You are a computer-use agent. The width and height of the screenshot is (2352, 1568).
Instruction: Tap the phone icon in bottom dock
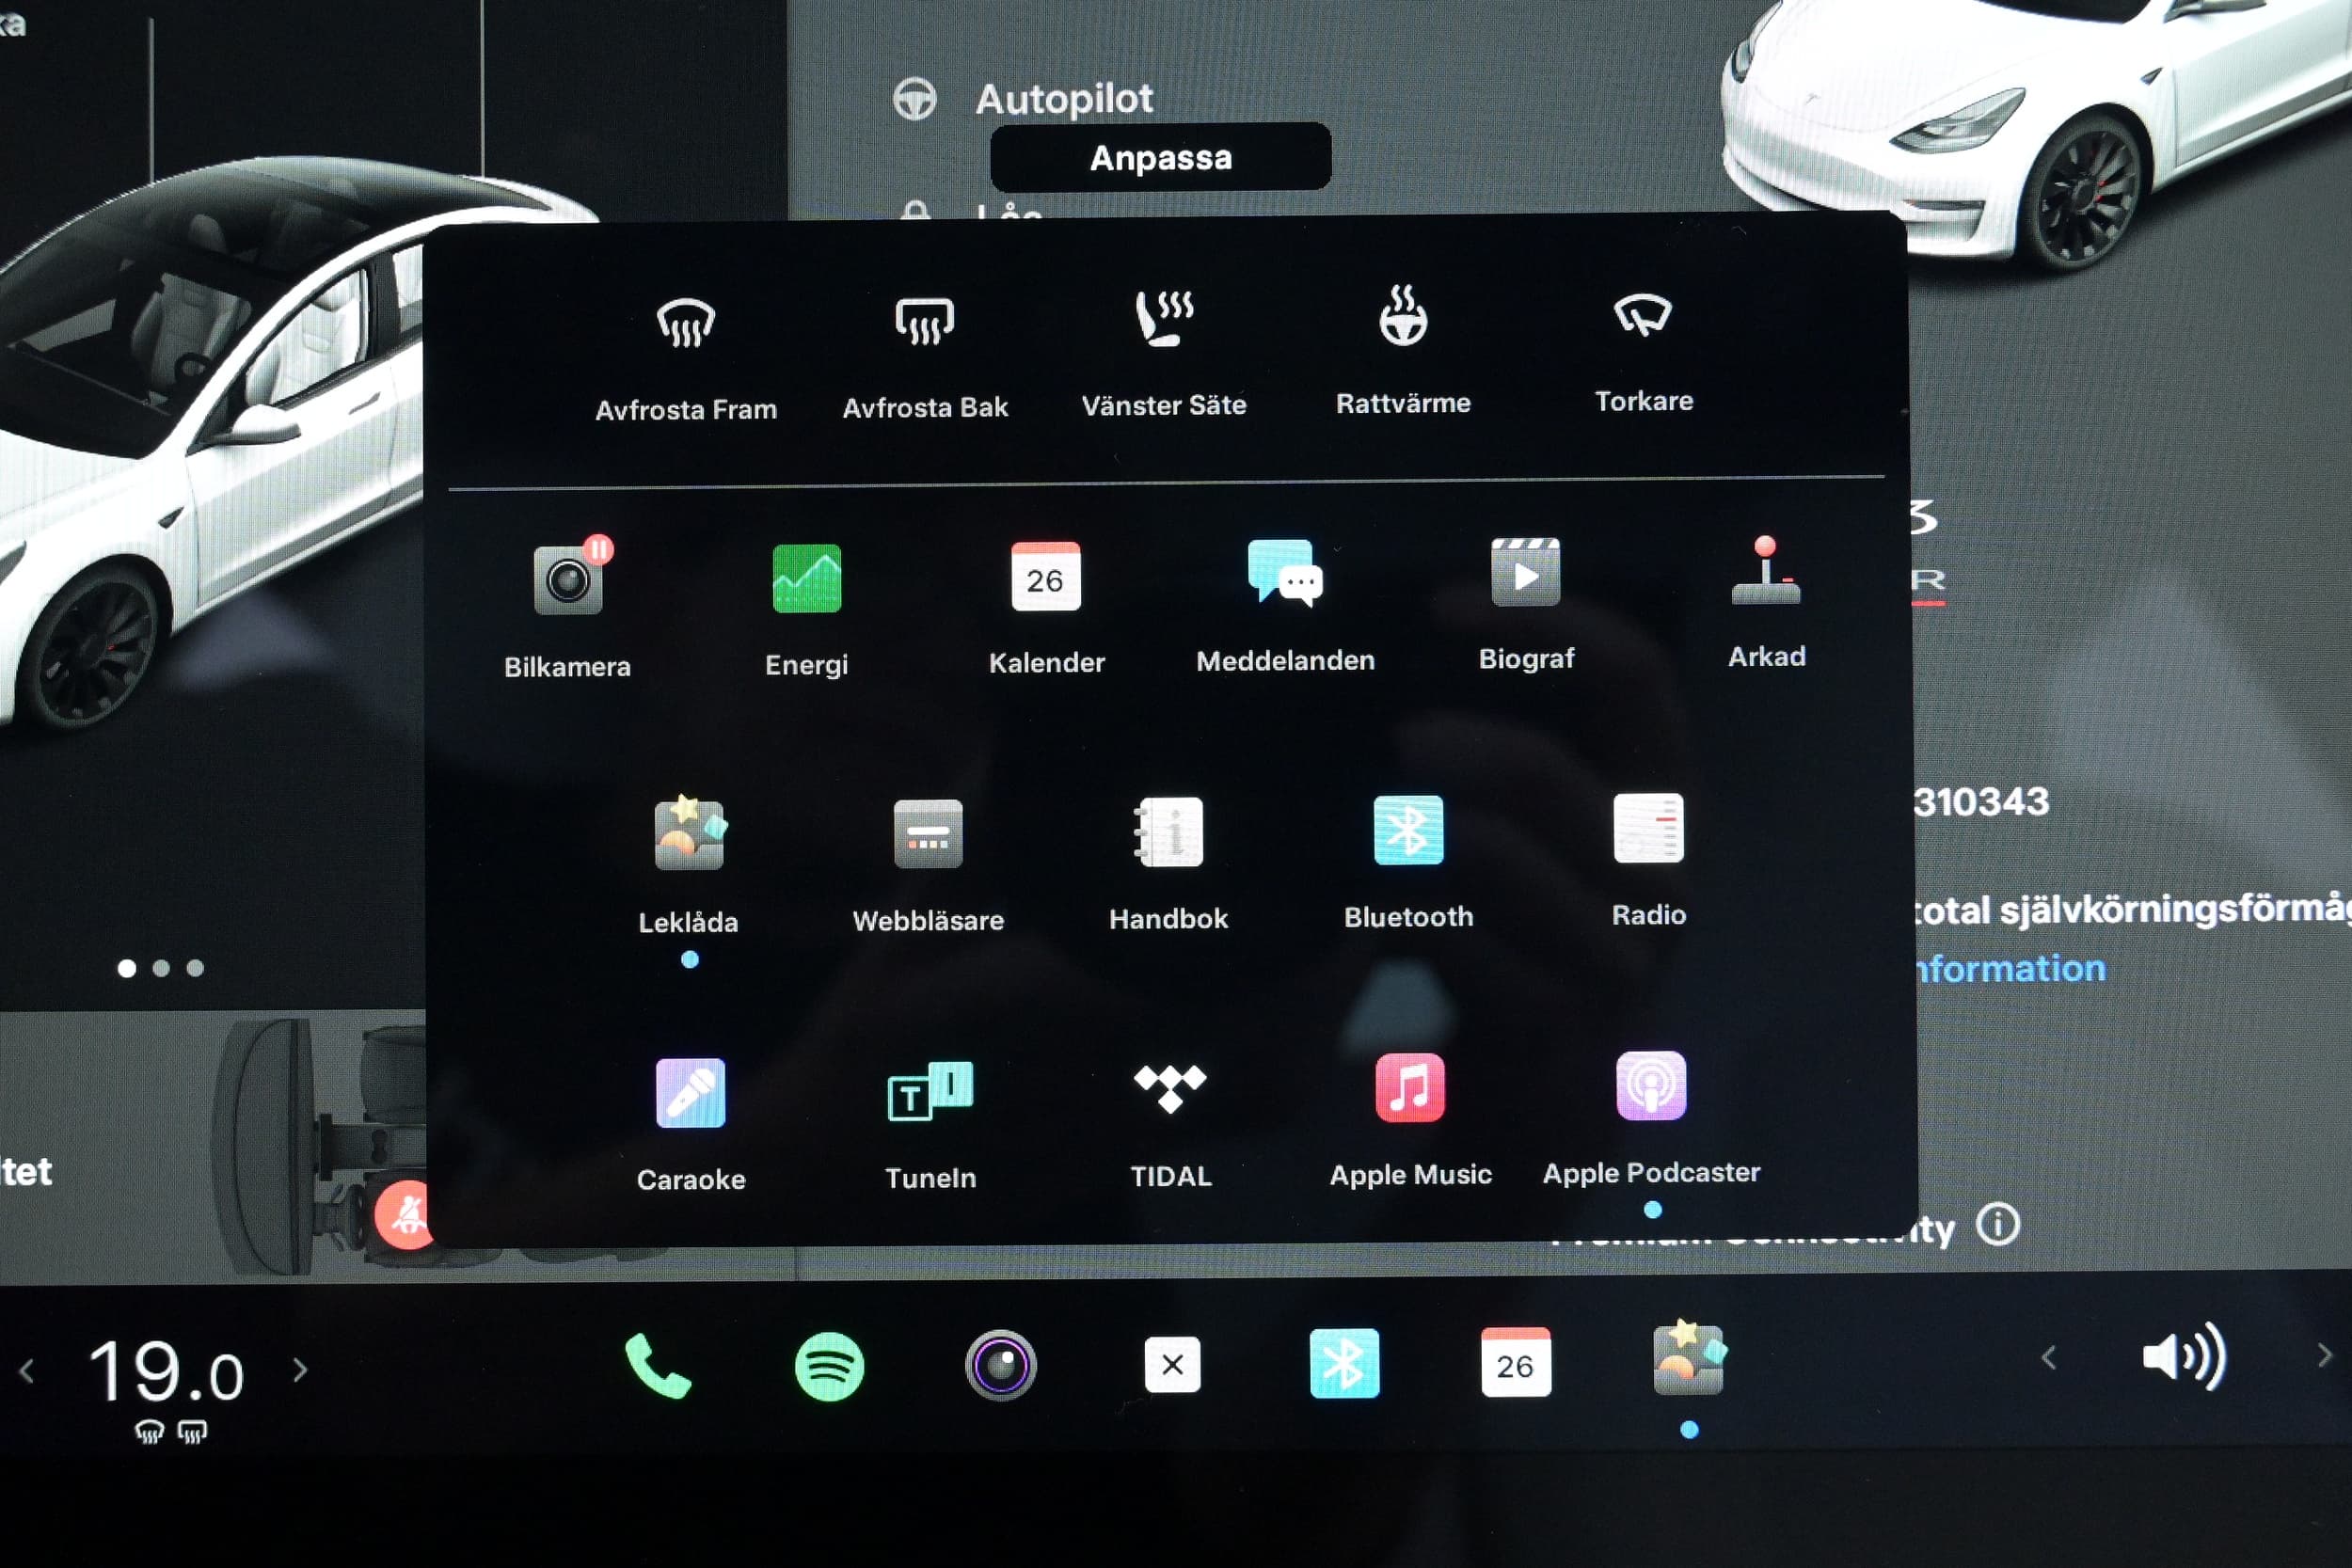point(657,1366)
